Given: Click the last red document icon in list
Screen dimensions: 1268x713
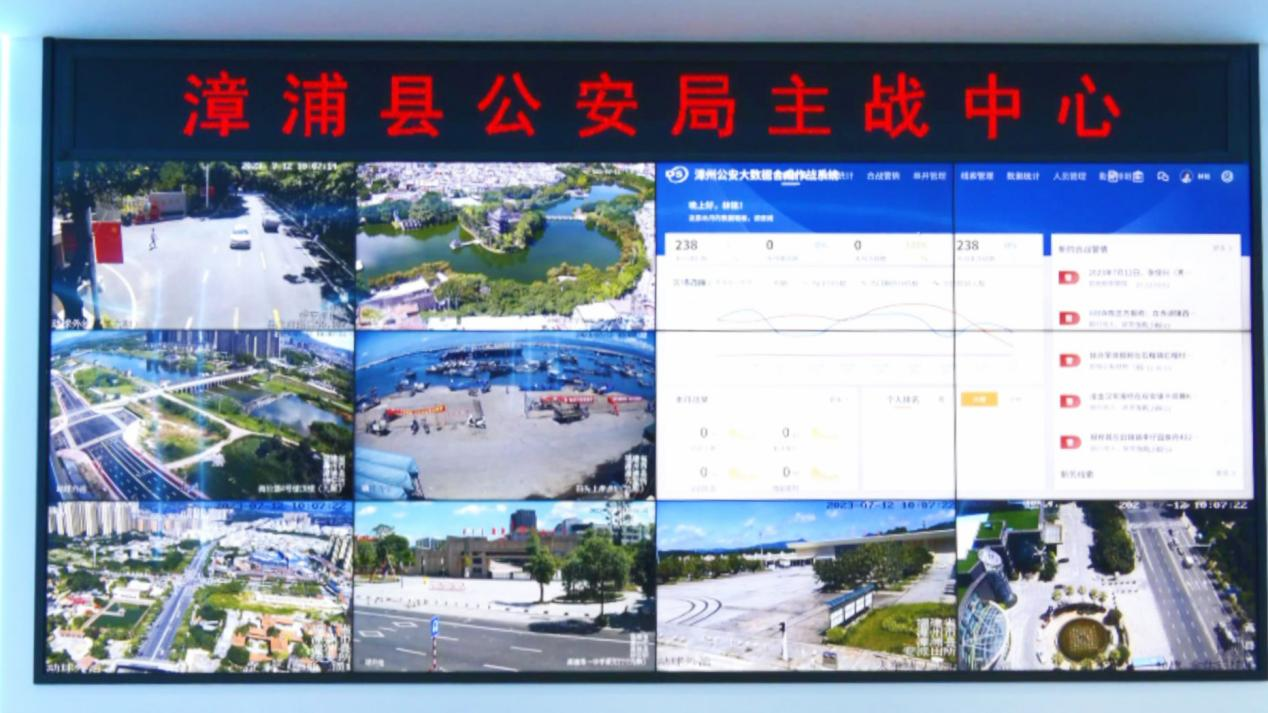Looking at the screenshot, I should point(1069,442).
